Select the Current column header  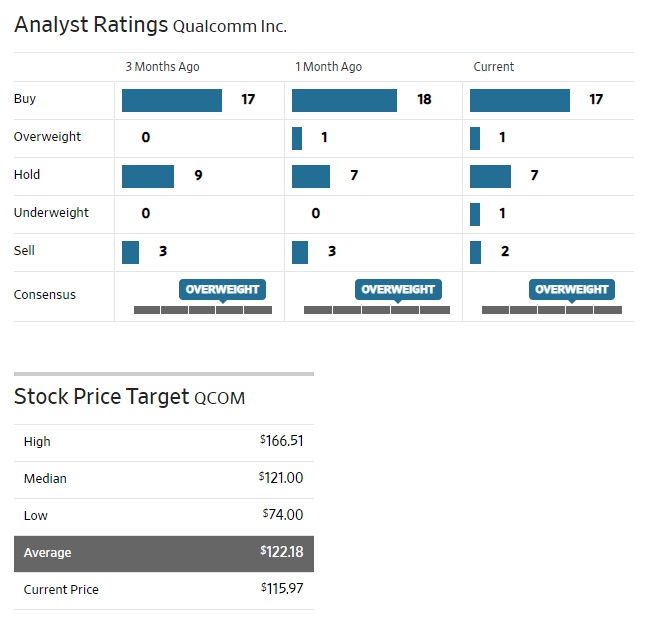[493, 67]
